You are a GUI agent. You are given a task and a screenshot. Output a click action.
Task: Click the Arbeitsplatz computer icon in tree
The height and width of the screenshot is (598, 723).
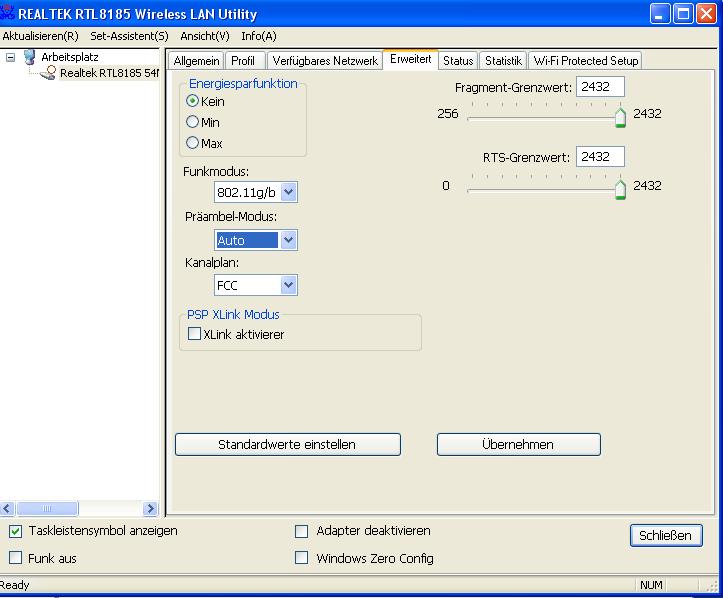[30, 57]
